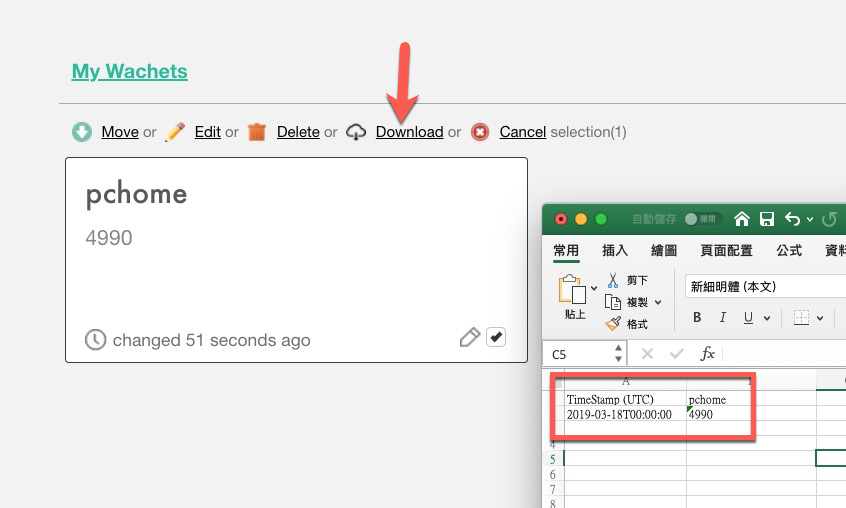Open the font name box 新細明體 (本文)

(x=766, y=286)
